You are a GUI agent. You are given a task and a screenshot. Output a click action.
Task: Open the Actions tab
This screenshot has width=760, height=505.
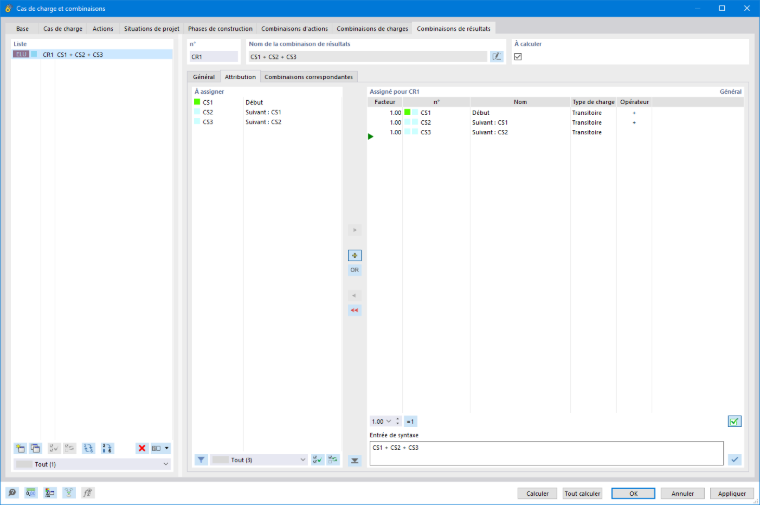click(103, 29)
